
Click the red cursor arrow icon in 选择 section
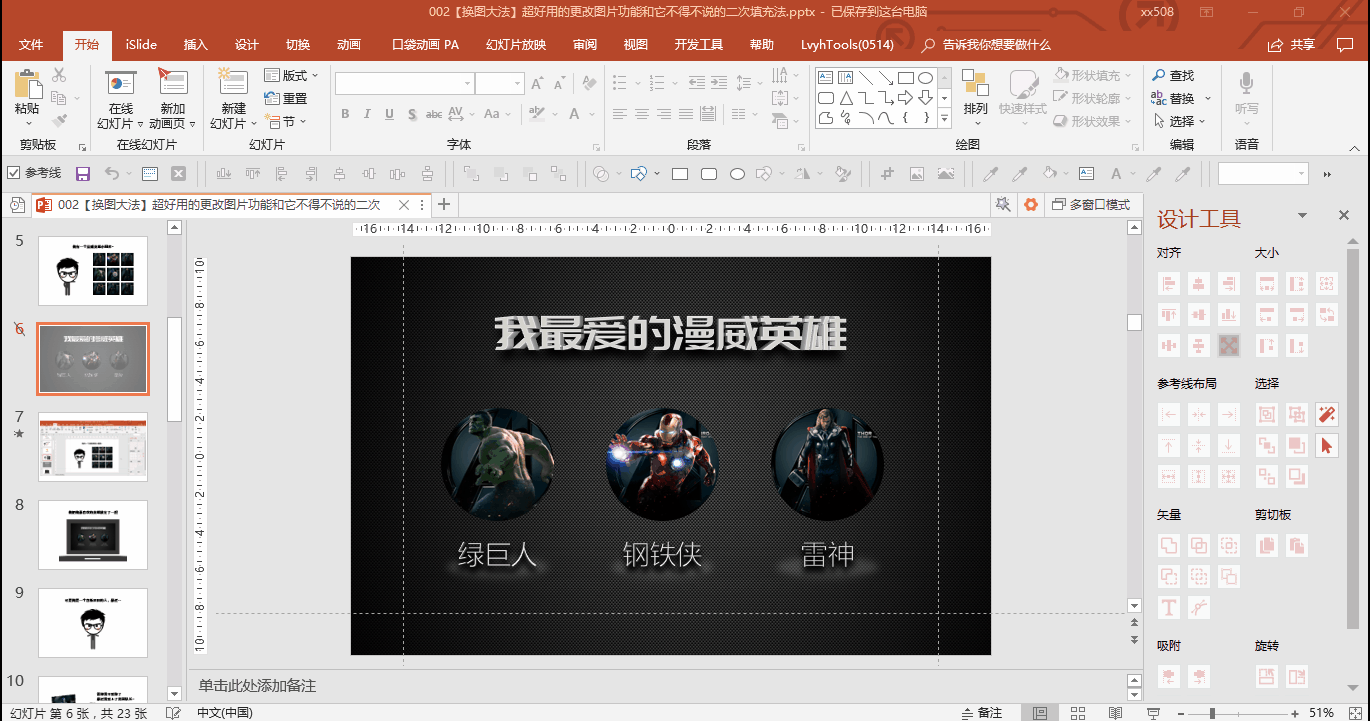pyautogui.click(x=1327, y=446)
